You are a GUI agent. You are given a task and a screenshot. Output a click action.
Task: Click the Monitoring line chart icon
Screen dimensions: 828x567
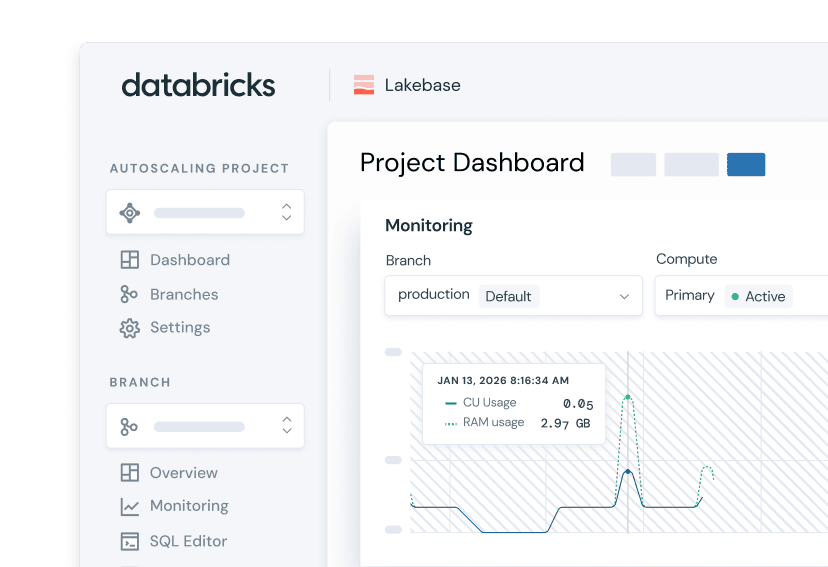pyautogui.click(x=129, y=507)
